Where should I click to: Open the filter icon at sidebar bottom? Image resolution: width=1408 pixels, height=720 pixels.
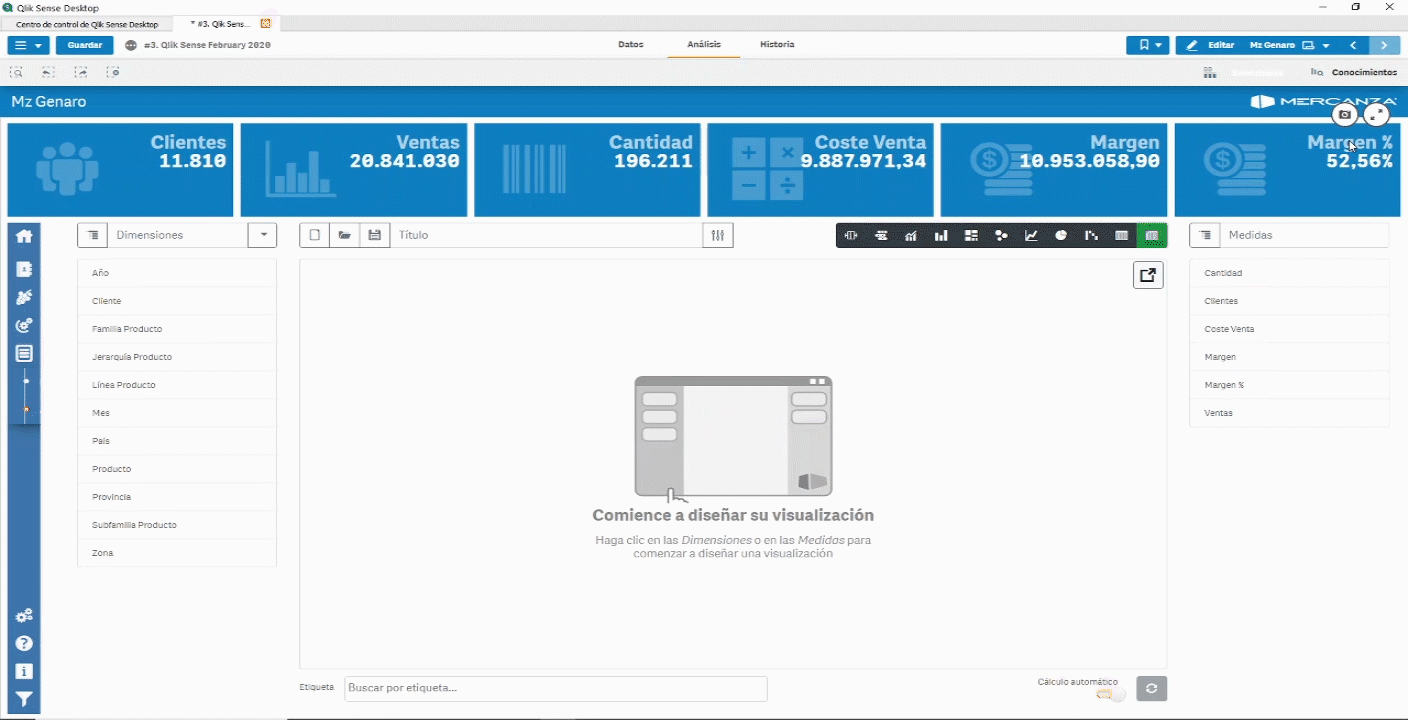click(24, 698)
